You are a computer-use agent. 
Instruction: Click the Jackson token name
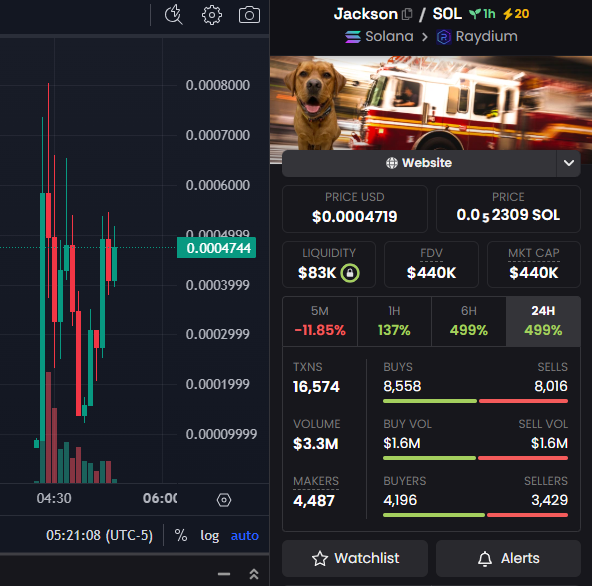(x=365, y=14)
